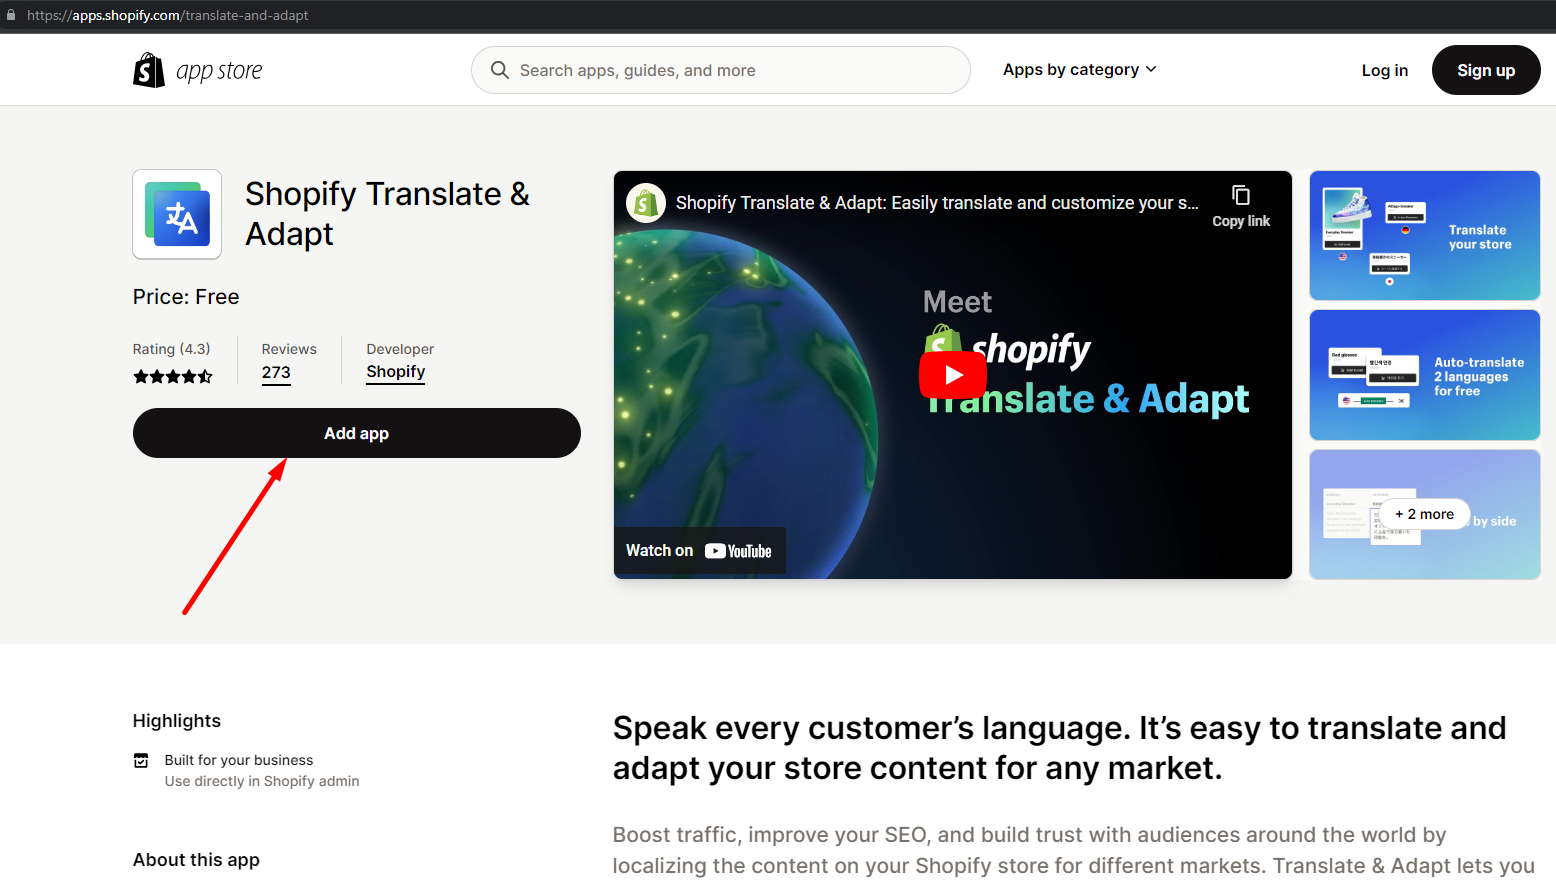Expand the Apps by category dropdown

(1079, 70)
